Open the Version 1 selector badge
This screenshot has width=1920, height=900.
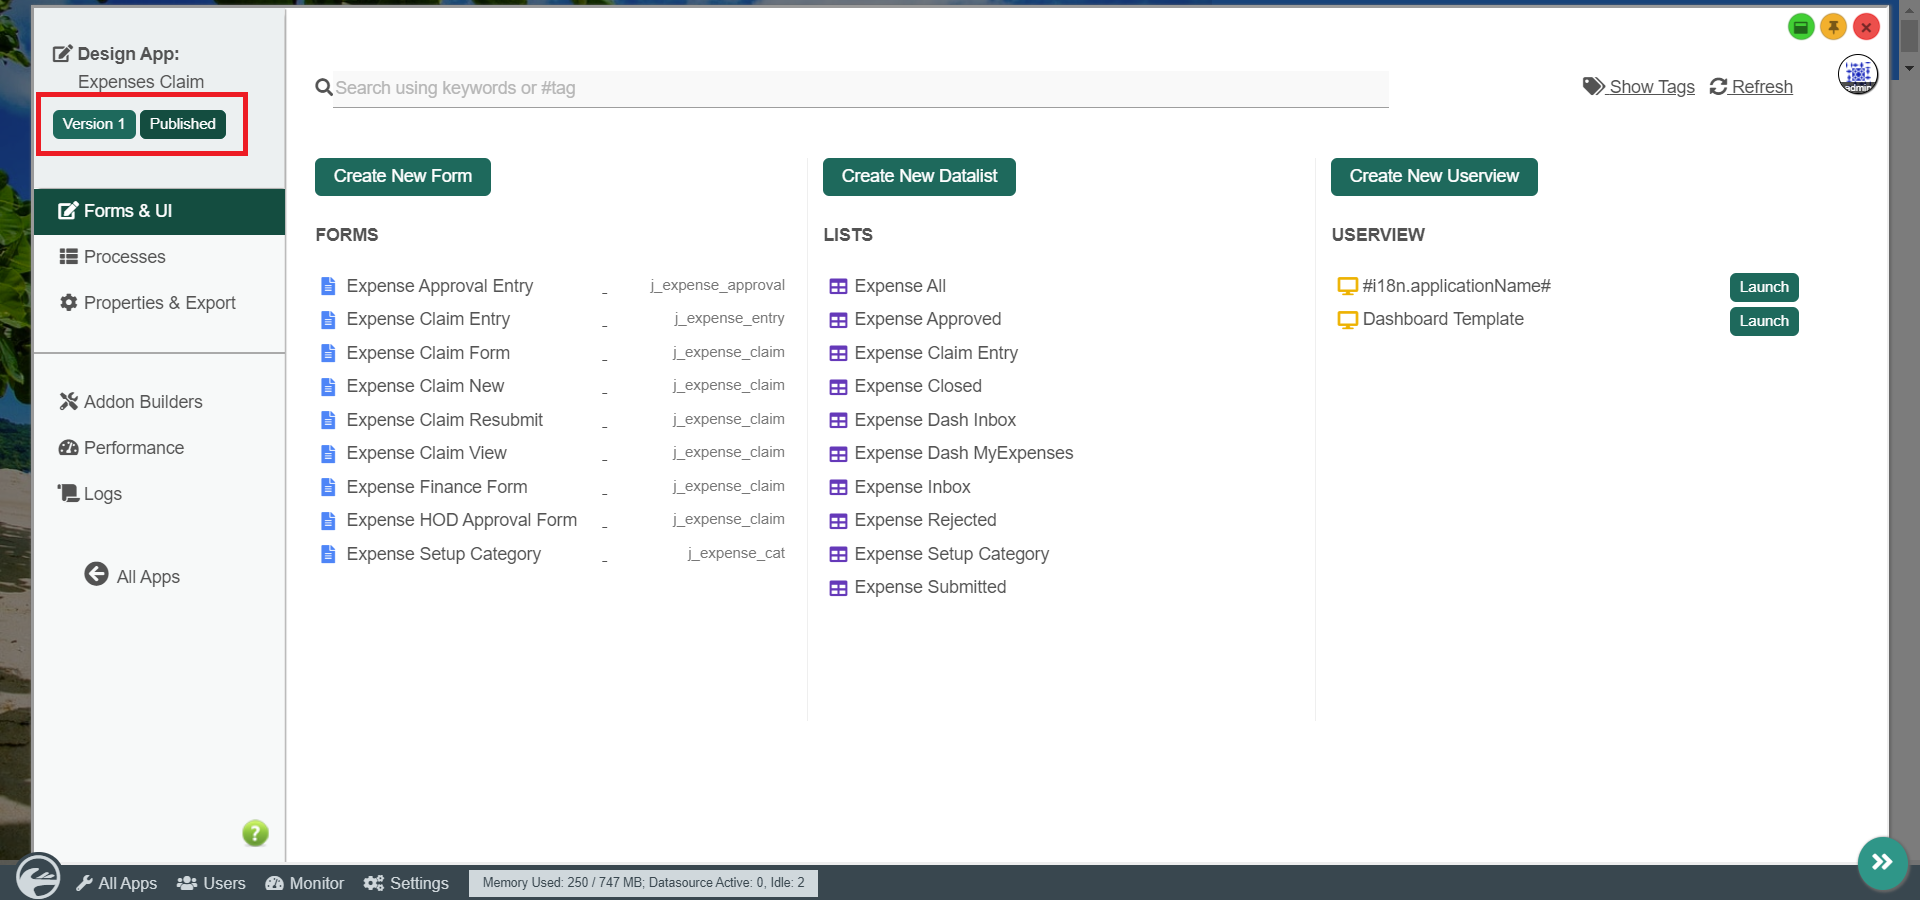(x=93, y=124)
